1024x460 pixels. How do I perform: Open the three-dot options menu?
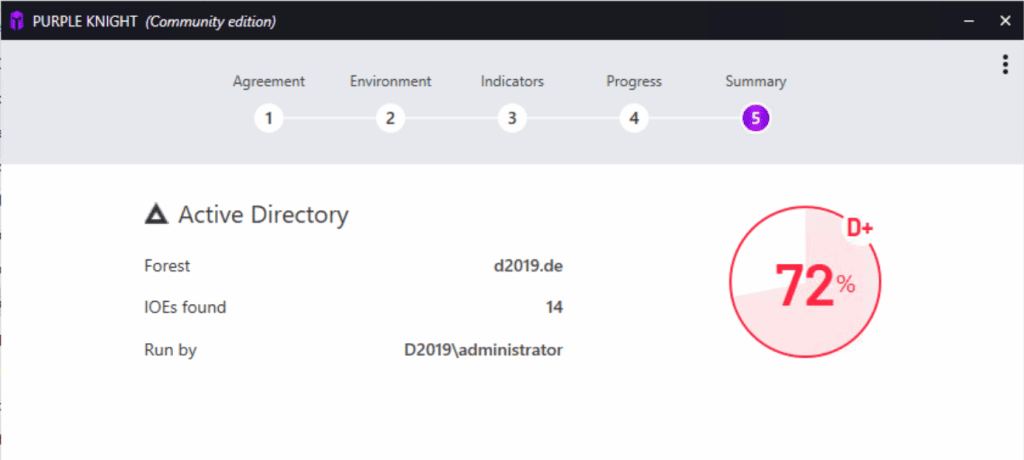click(1004, 65)
